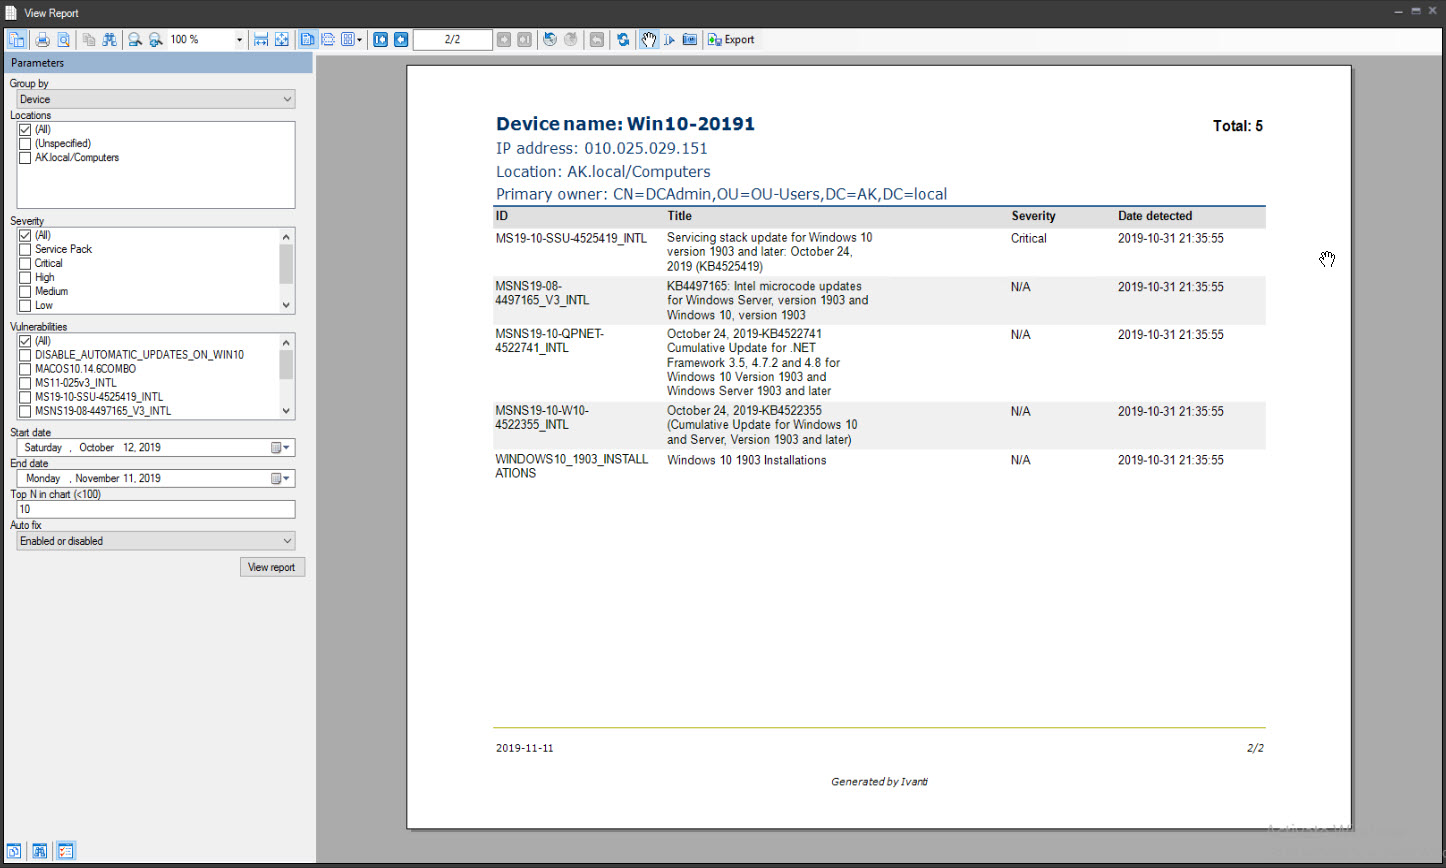Click the View report button
The image size is (1446, 868).
[x=272, y=566]
